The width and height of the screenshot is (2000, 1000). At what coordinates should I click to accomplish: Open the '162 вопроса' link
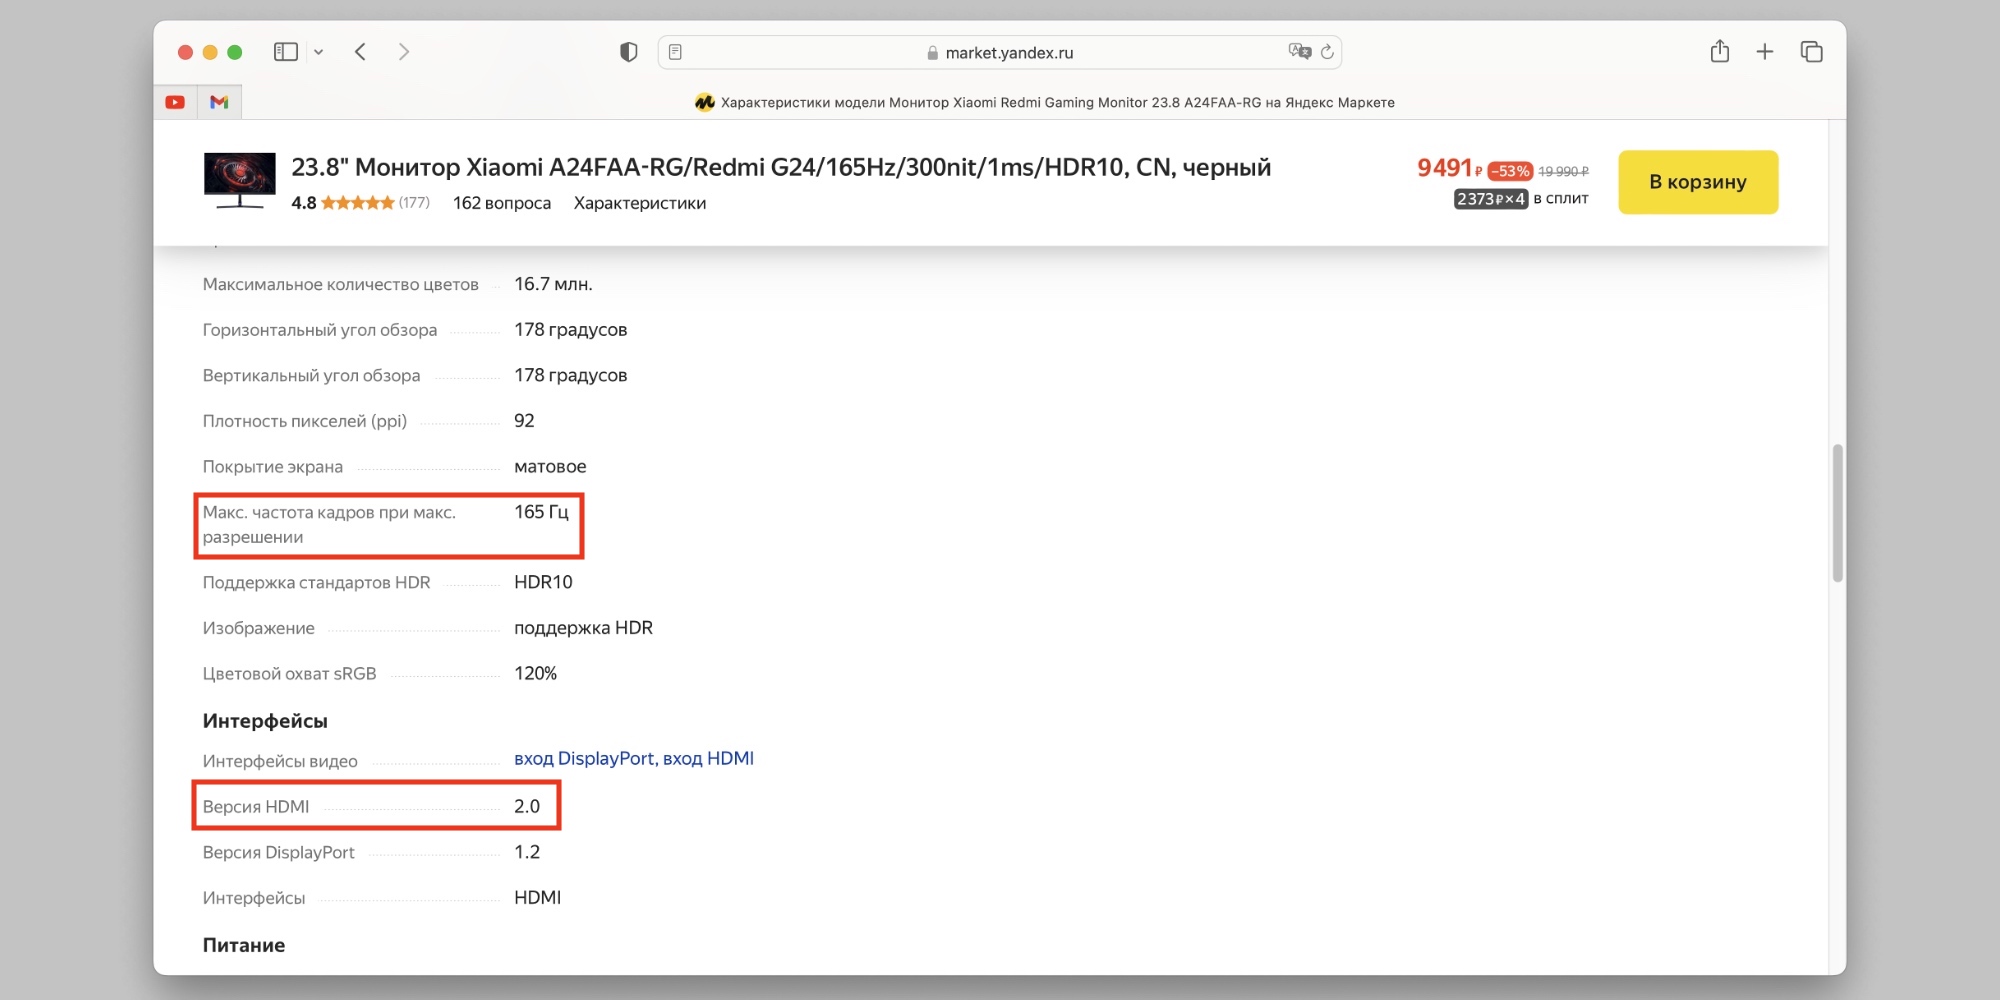pyautogui.click(x=502, y=203)
